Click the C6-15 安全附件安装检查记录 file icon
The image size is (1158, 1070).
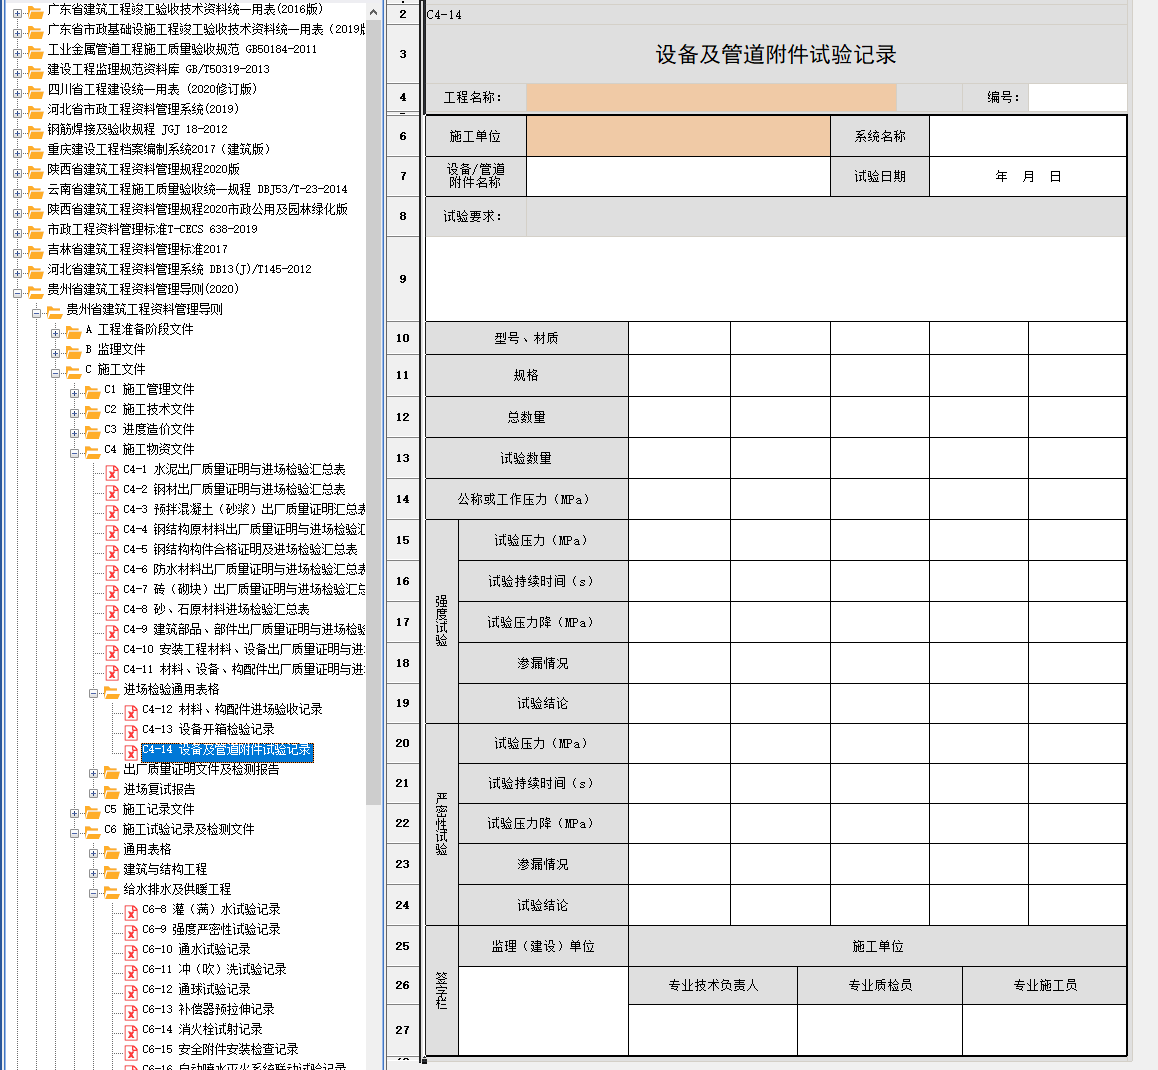point(131,1052)
